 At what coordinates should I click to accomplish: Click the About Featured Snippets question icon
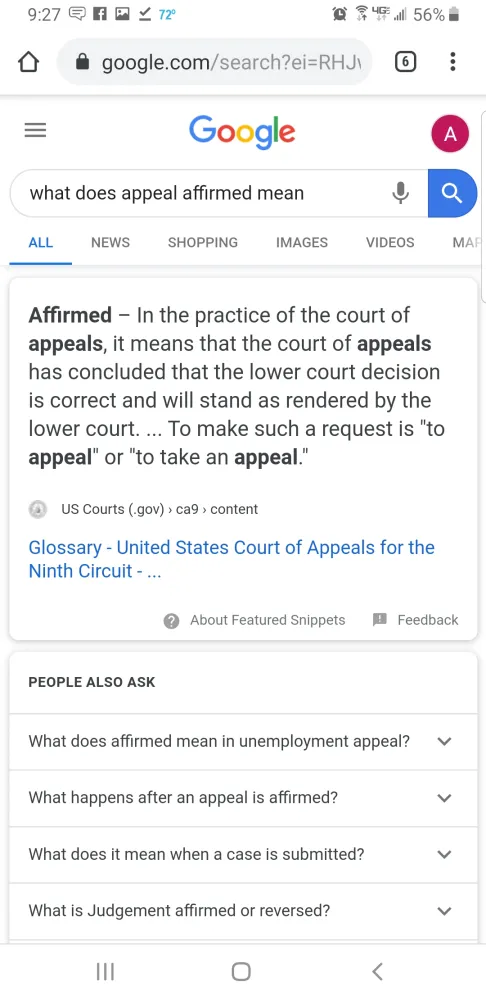click(171, 621)
